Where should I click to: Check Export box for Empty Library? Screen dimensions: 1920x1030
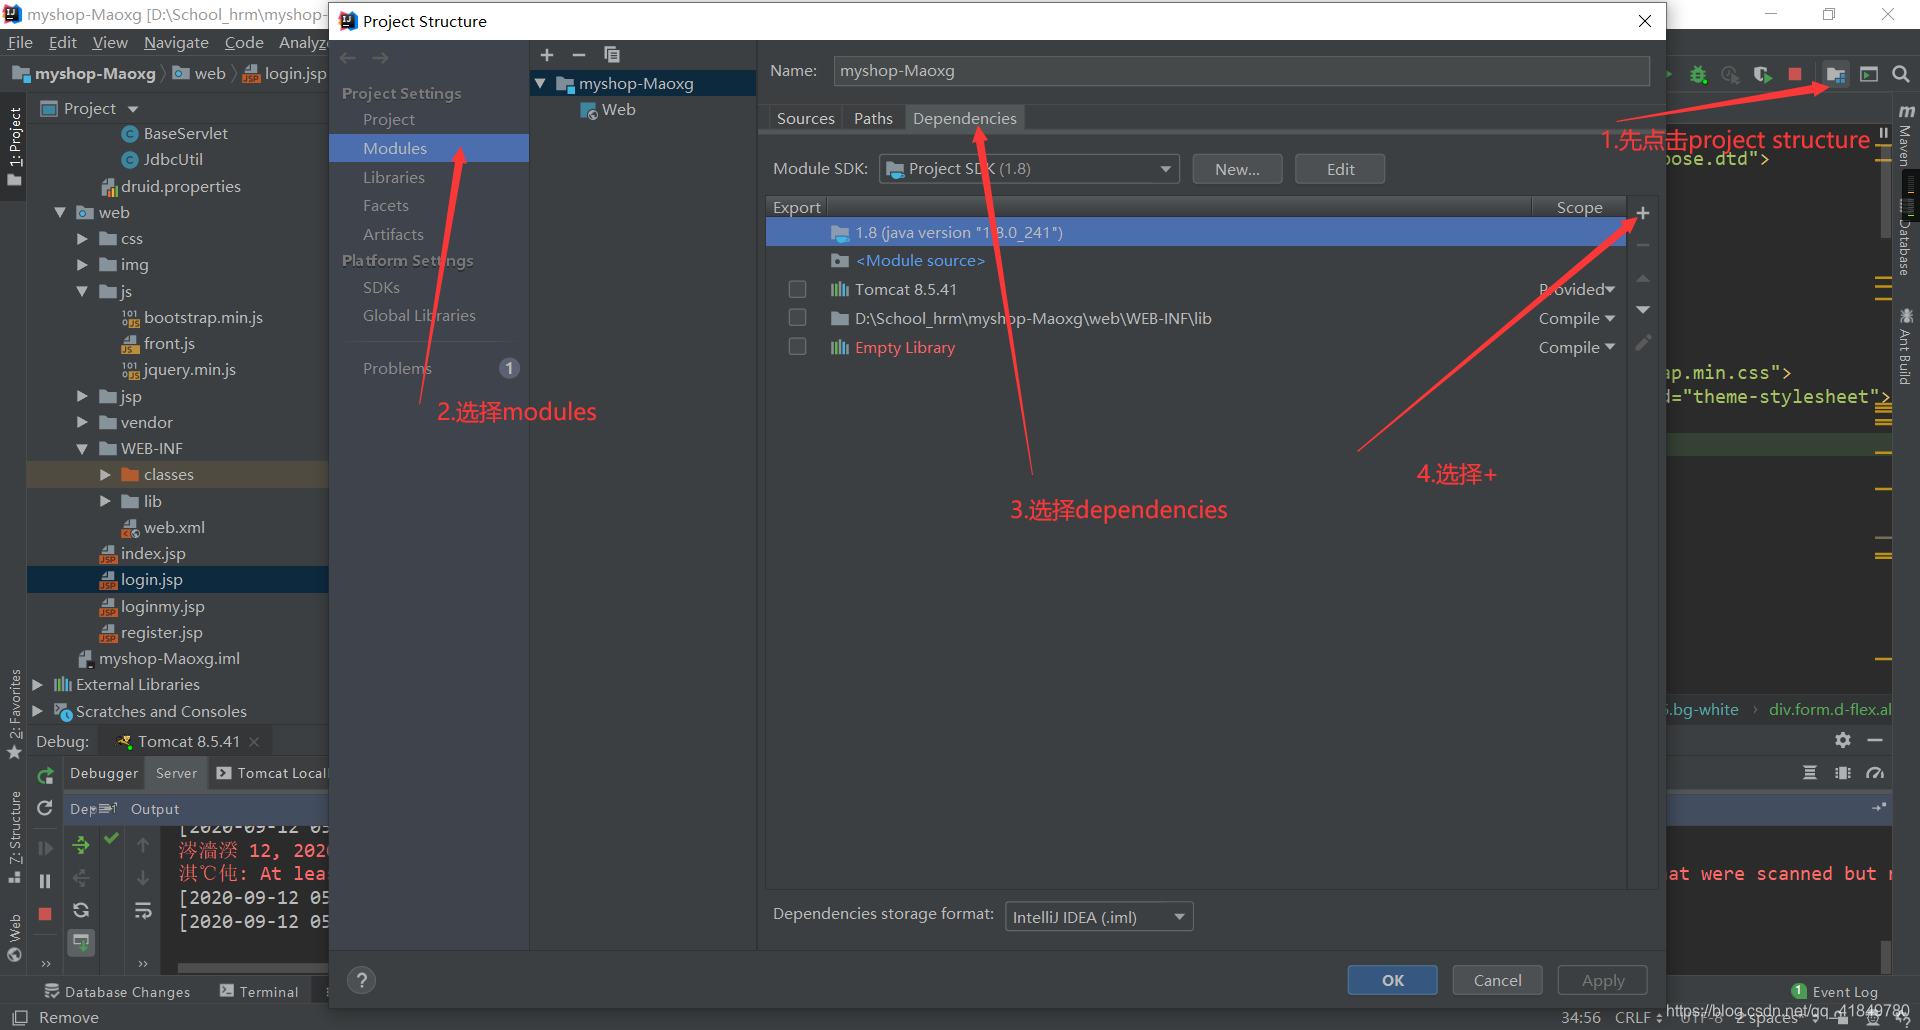pos(797,347)
